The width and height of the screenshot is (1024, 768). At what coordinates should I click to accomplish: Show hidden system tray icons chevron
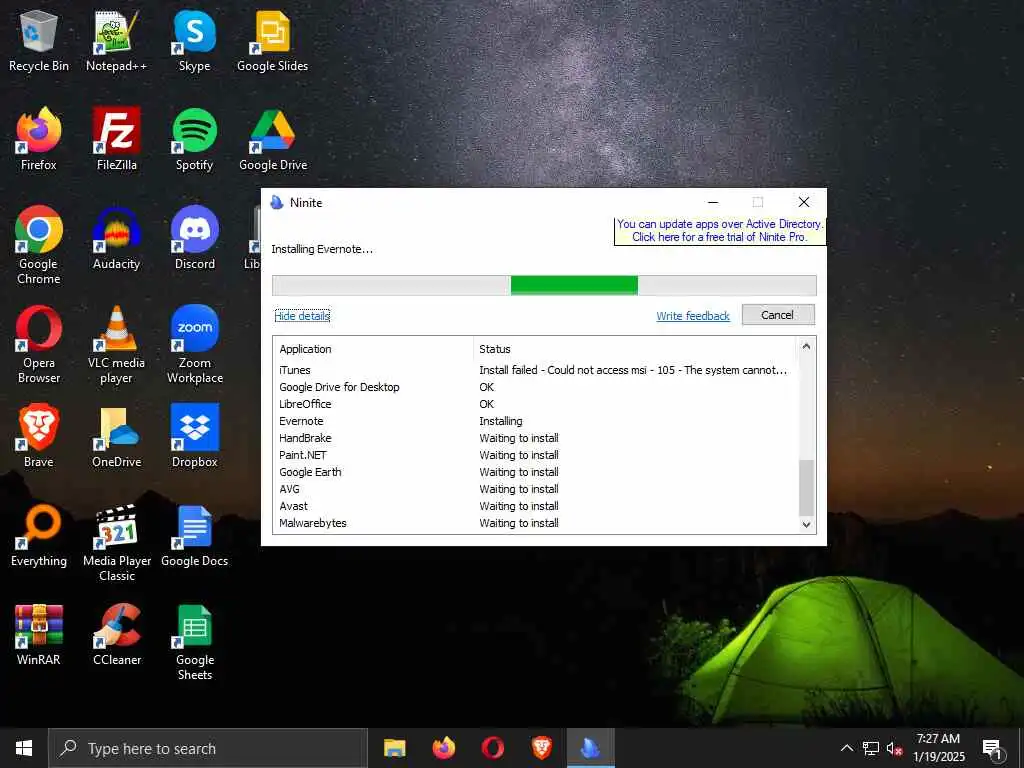tap(846, 748)
